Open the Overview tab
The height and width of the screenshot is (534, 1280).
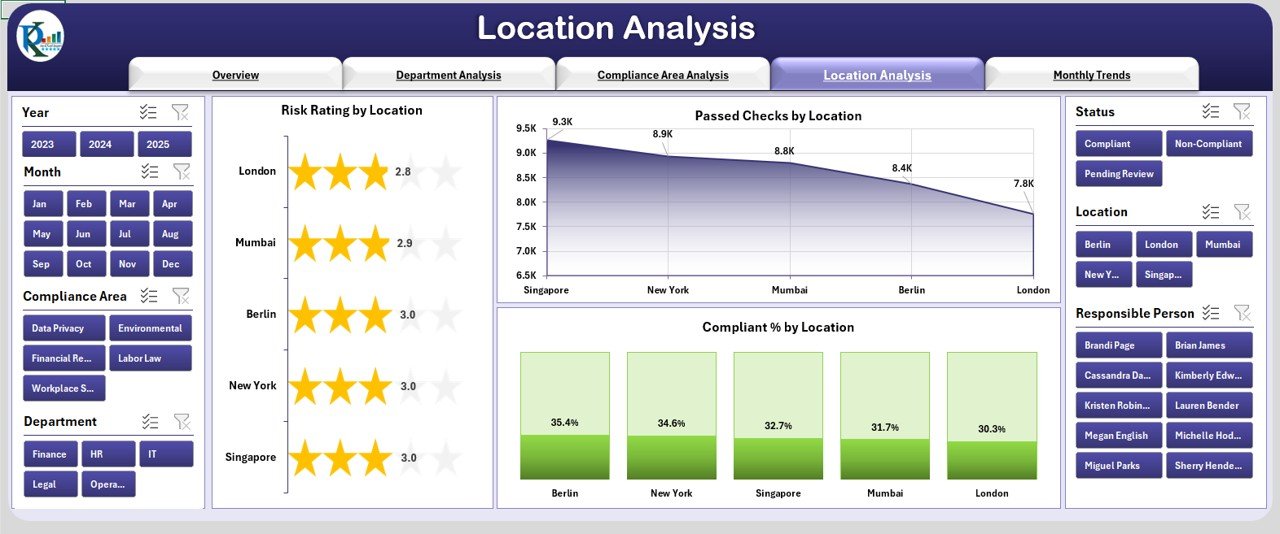[x=236, y=75]
